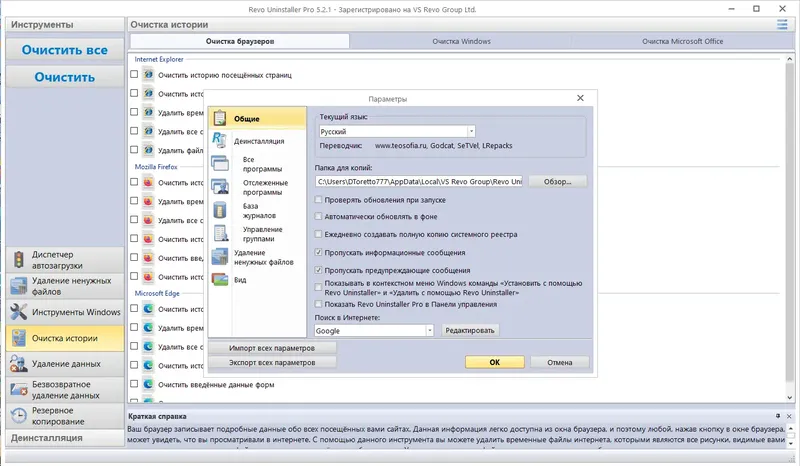
Task: Open the hamburger menu icon at top right
Action: click(782, 24)
